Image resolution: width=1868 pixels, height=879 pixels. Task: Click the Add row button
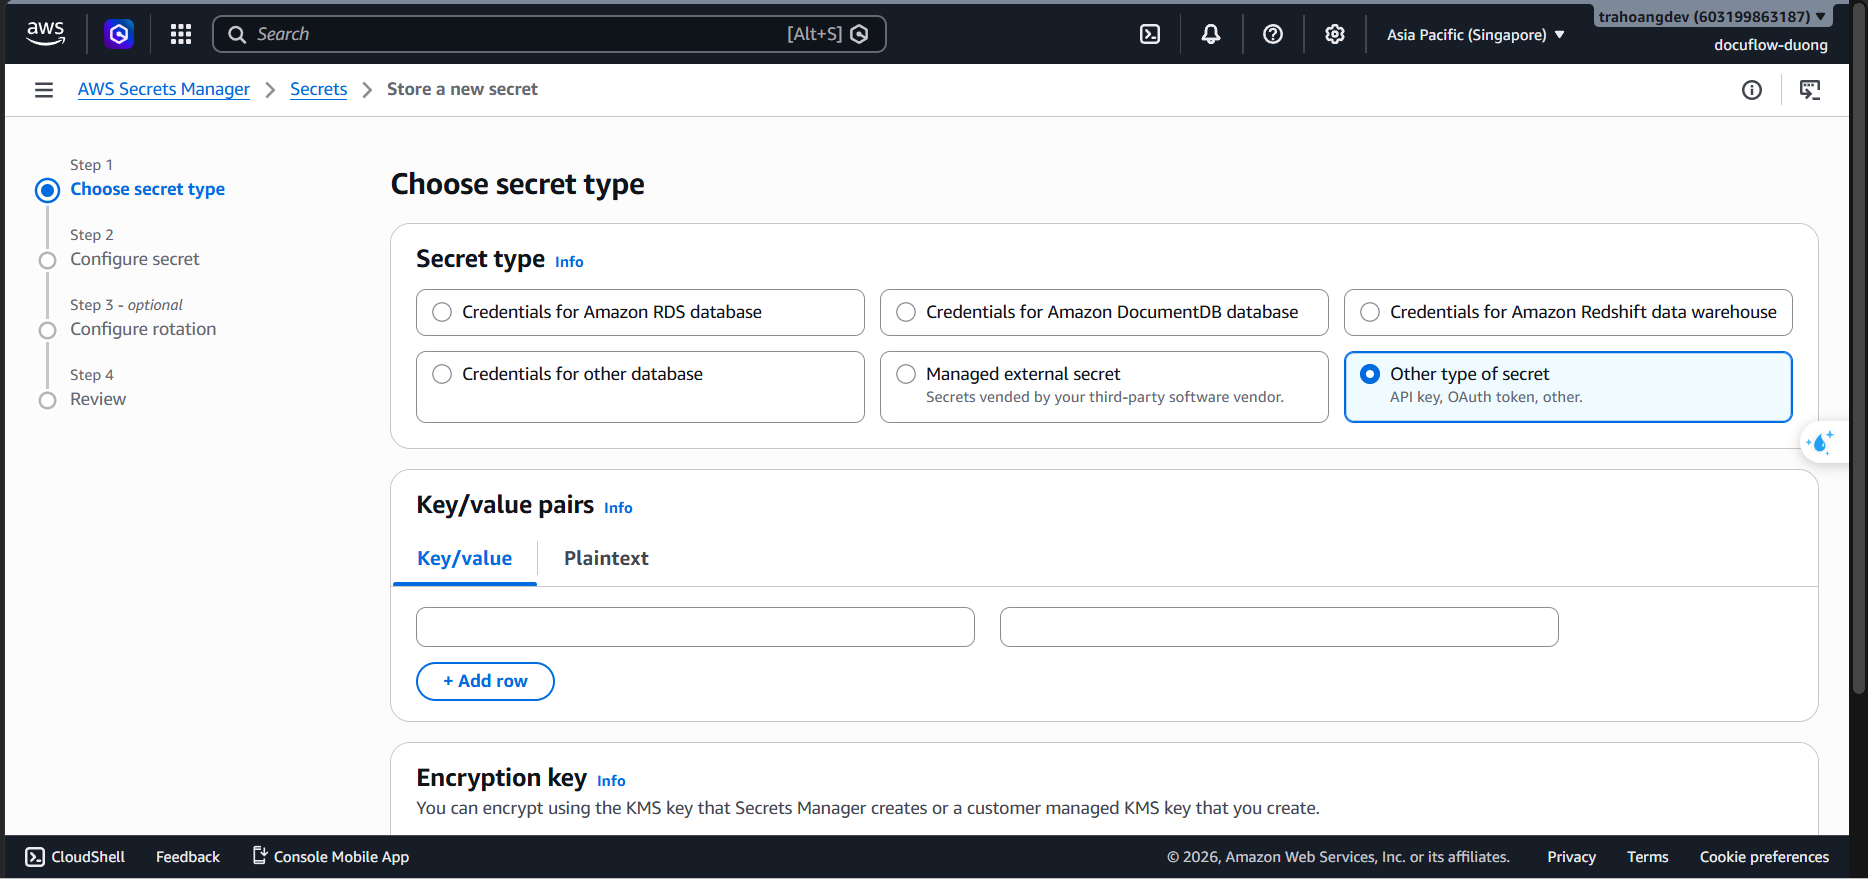click(x=485, y=681)
